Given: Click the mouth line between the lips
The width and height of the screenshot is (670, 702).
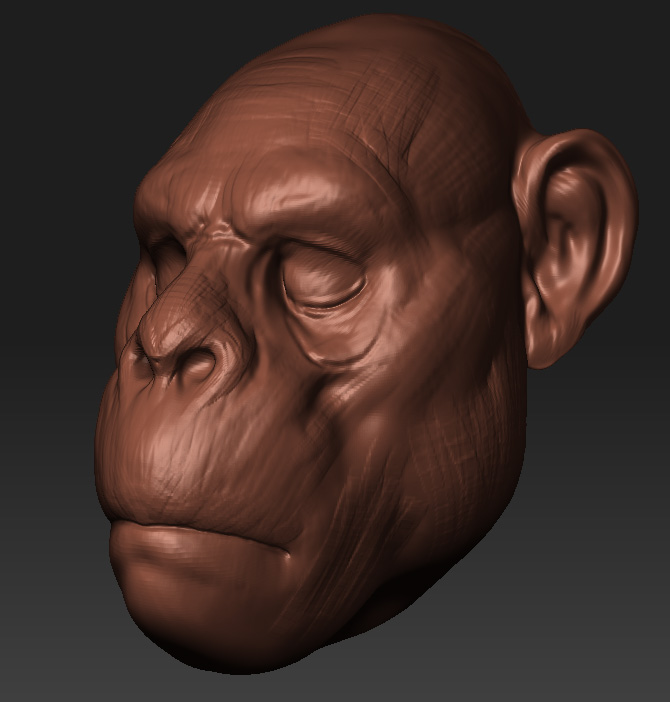Looking at the screenshot, I should point(200,525).
